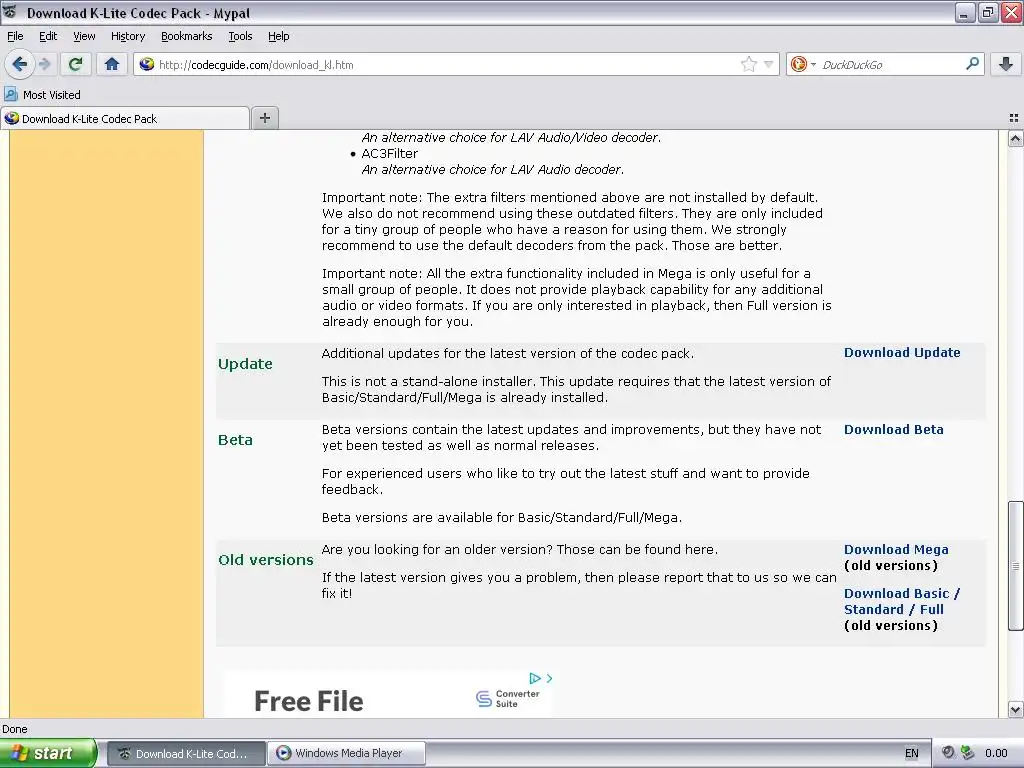Viewport: 1024px width, 768px height.
Task: Open the Bookmarks menu
Action: [x=187, y=36]
